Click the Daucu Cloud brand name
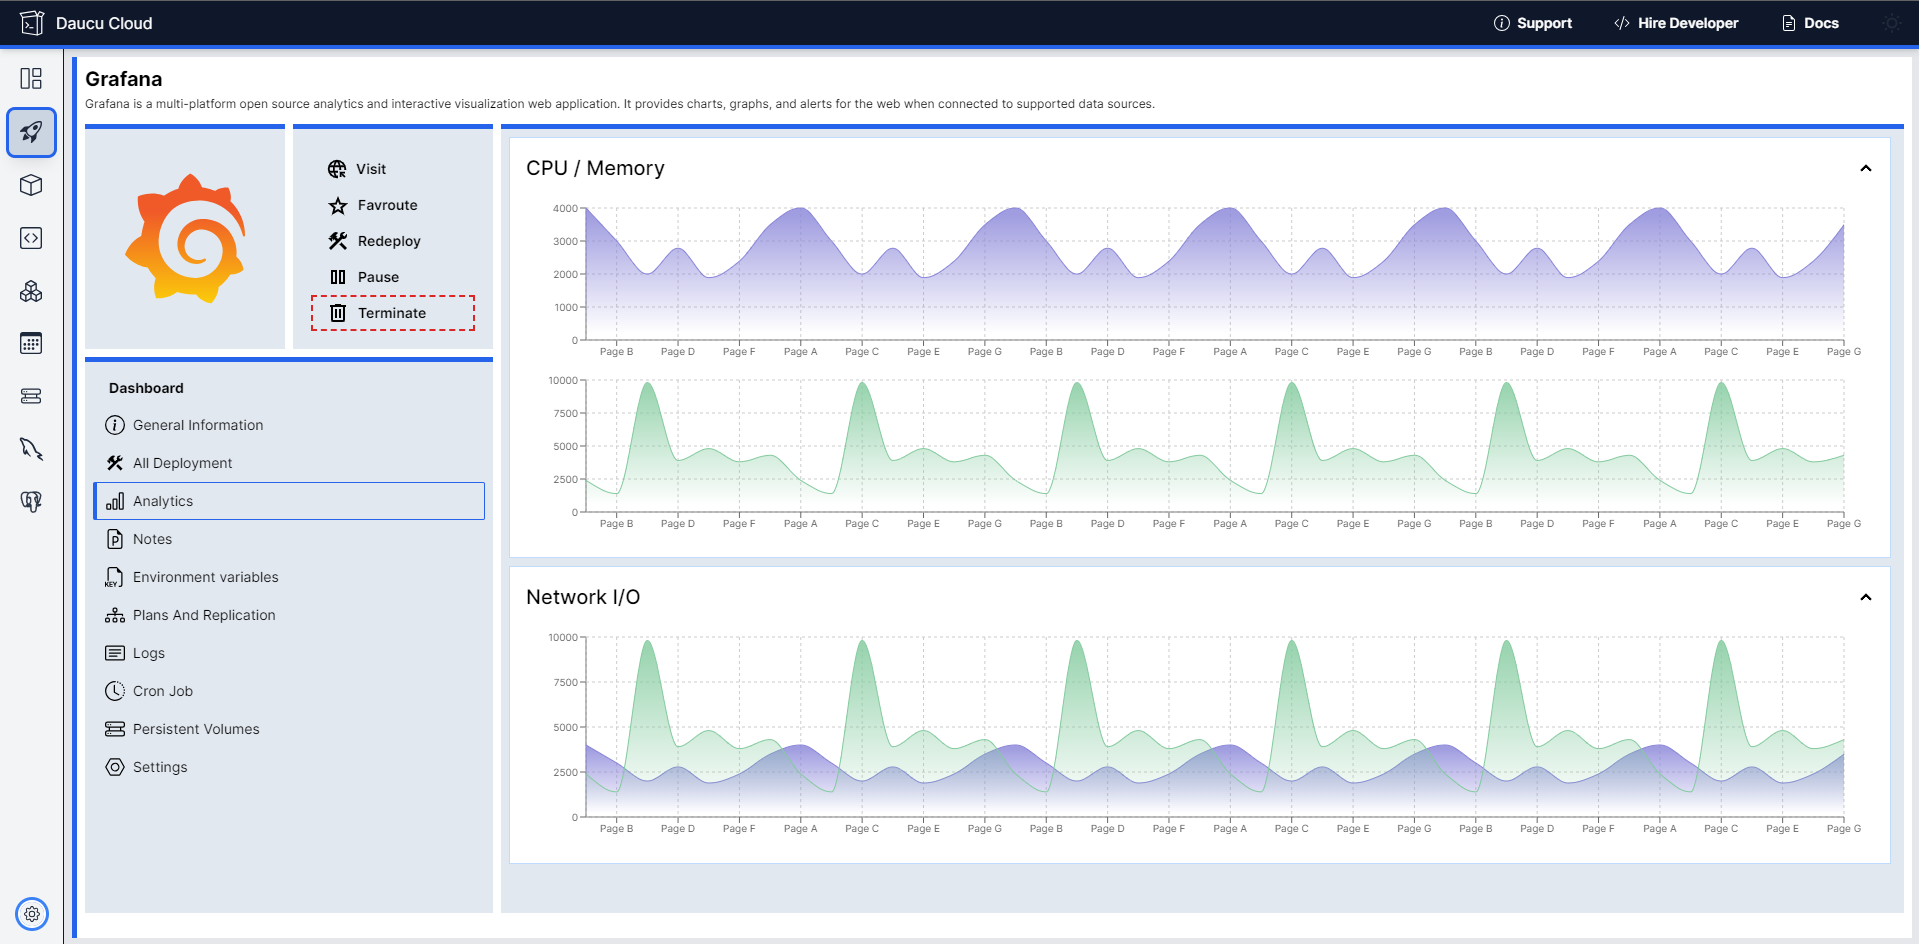Viewport: 1919px width, 944px height. 104,23
